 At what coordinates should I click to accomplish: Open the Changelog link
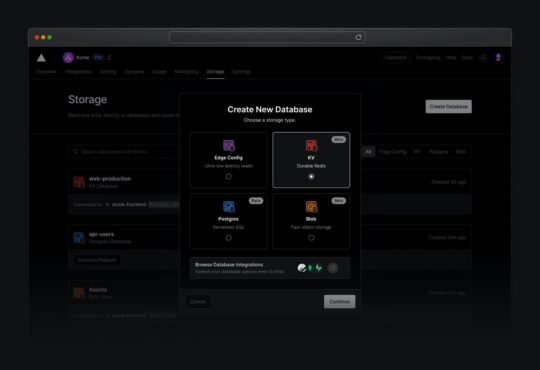(x=428, y=58)
